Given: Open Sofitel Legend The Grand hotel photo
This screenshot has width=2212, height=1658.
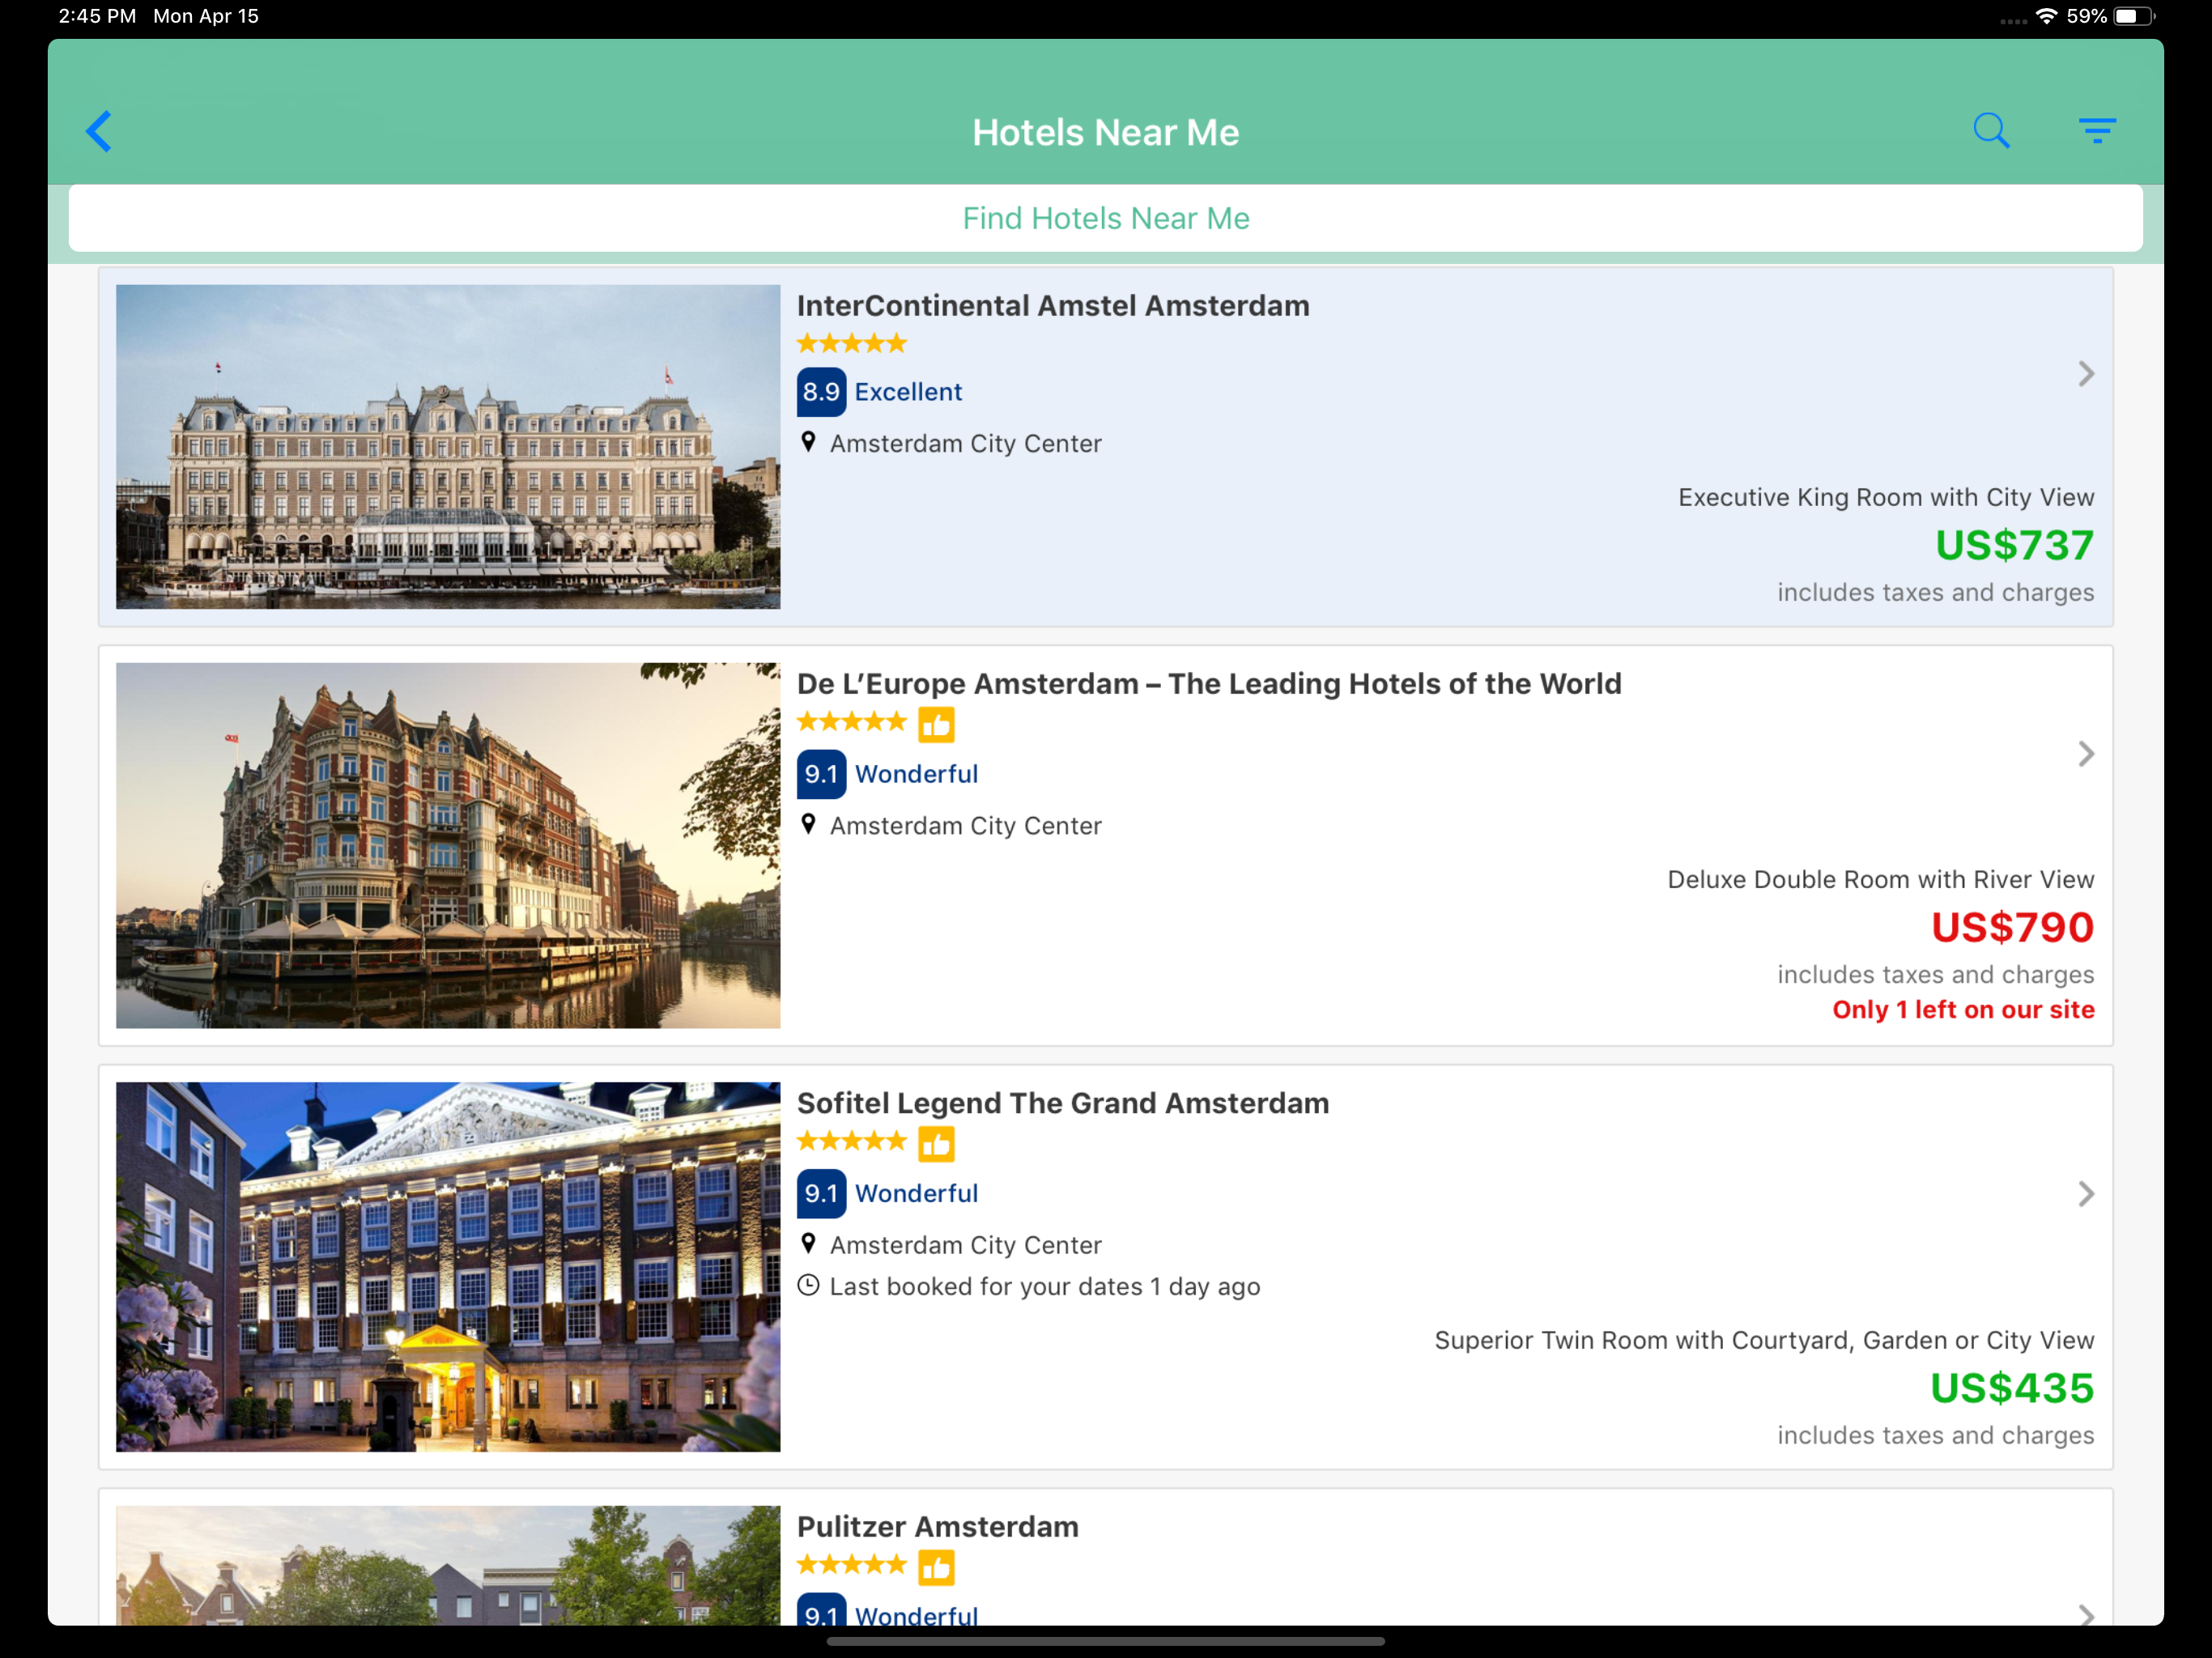Looking at the screenshot, I should (x=448, y=1267).
